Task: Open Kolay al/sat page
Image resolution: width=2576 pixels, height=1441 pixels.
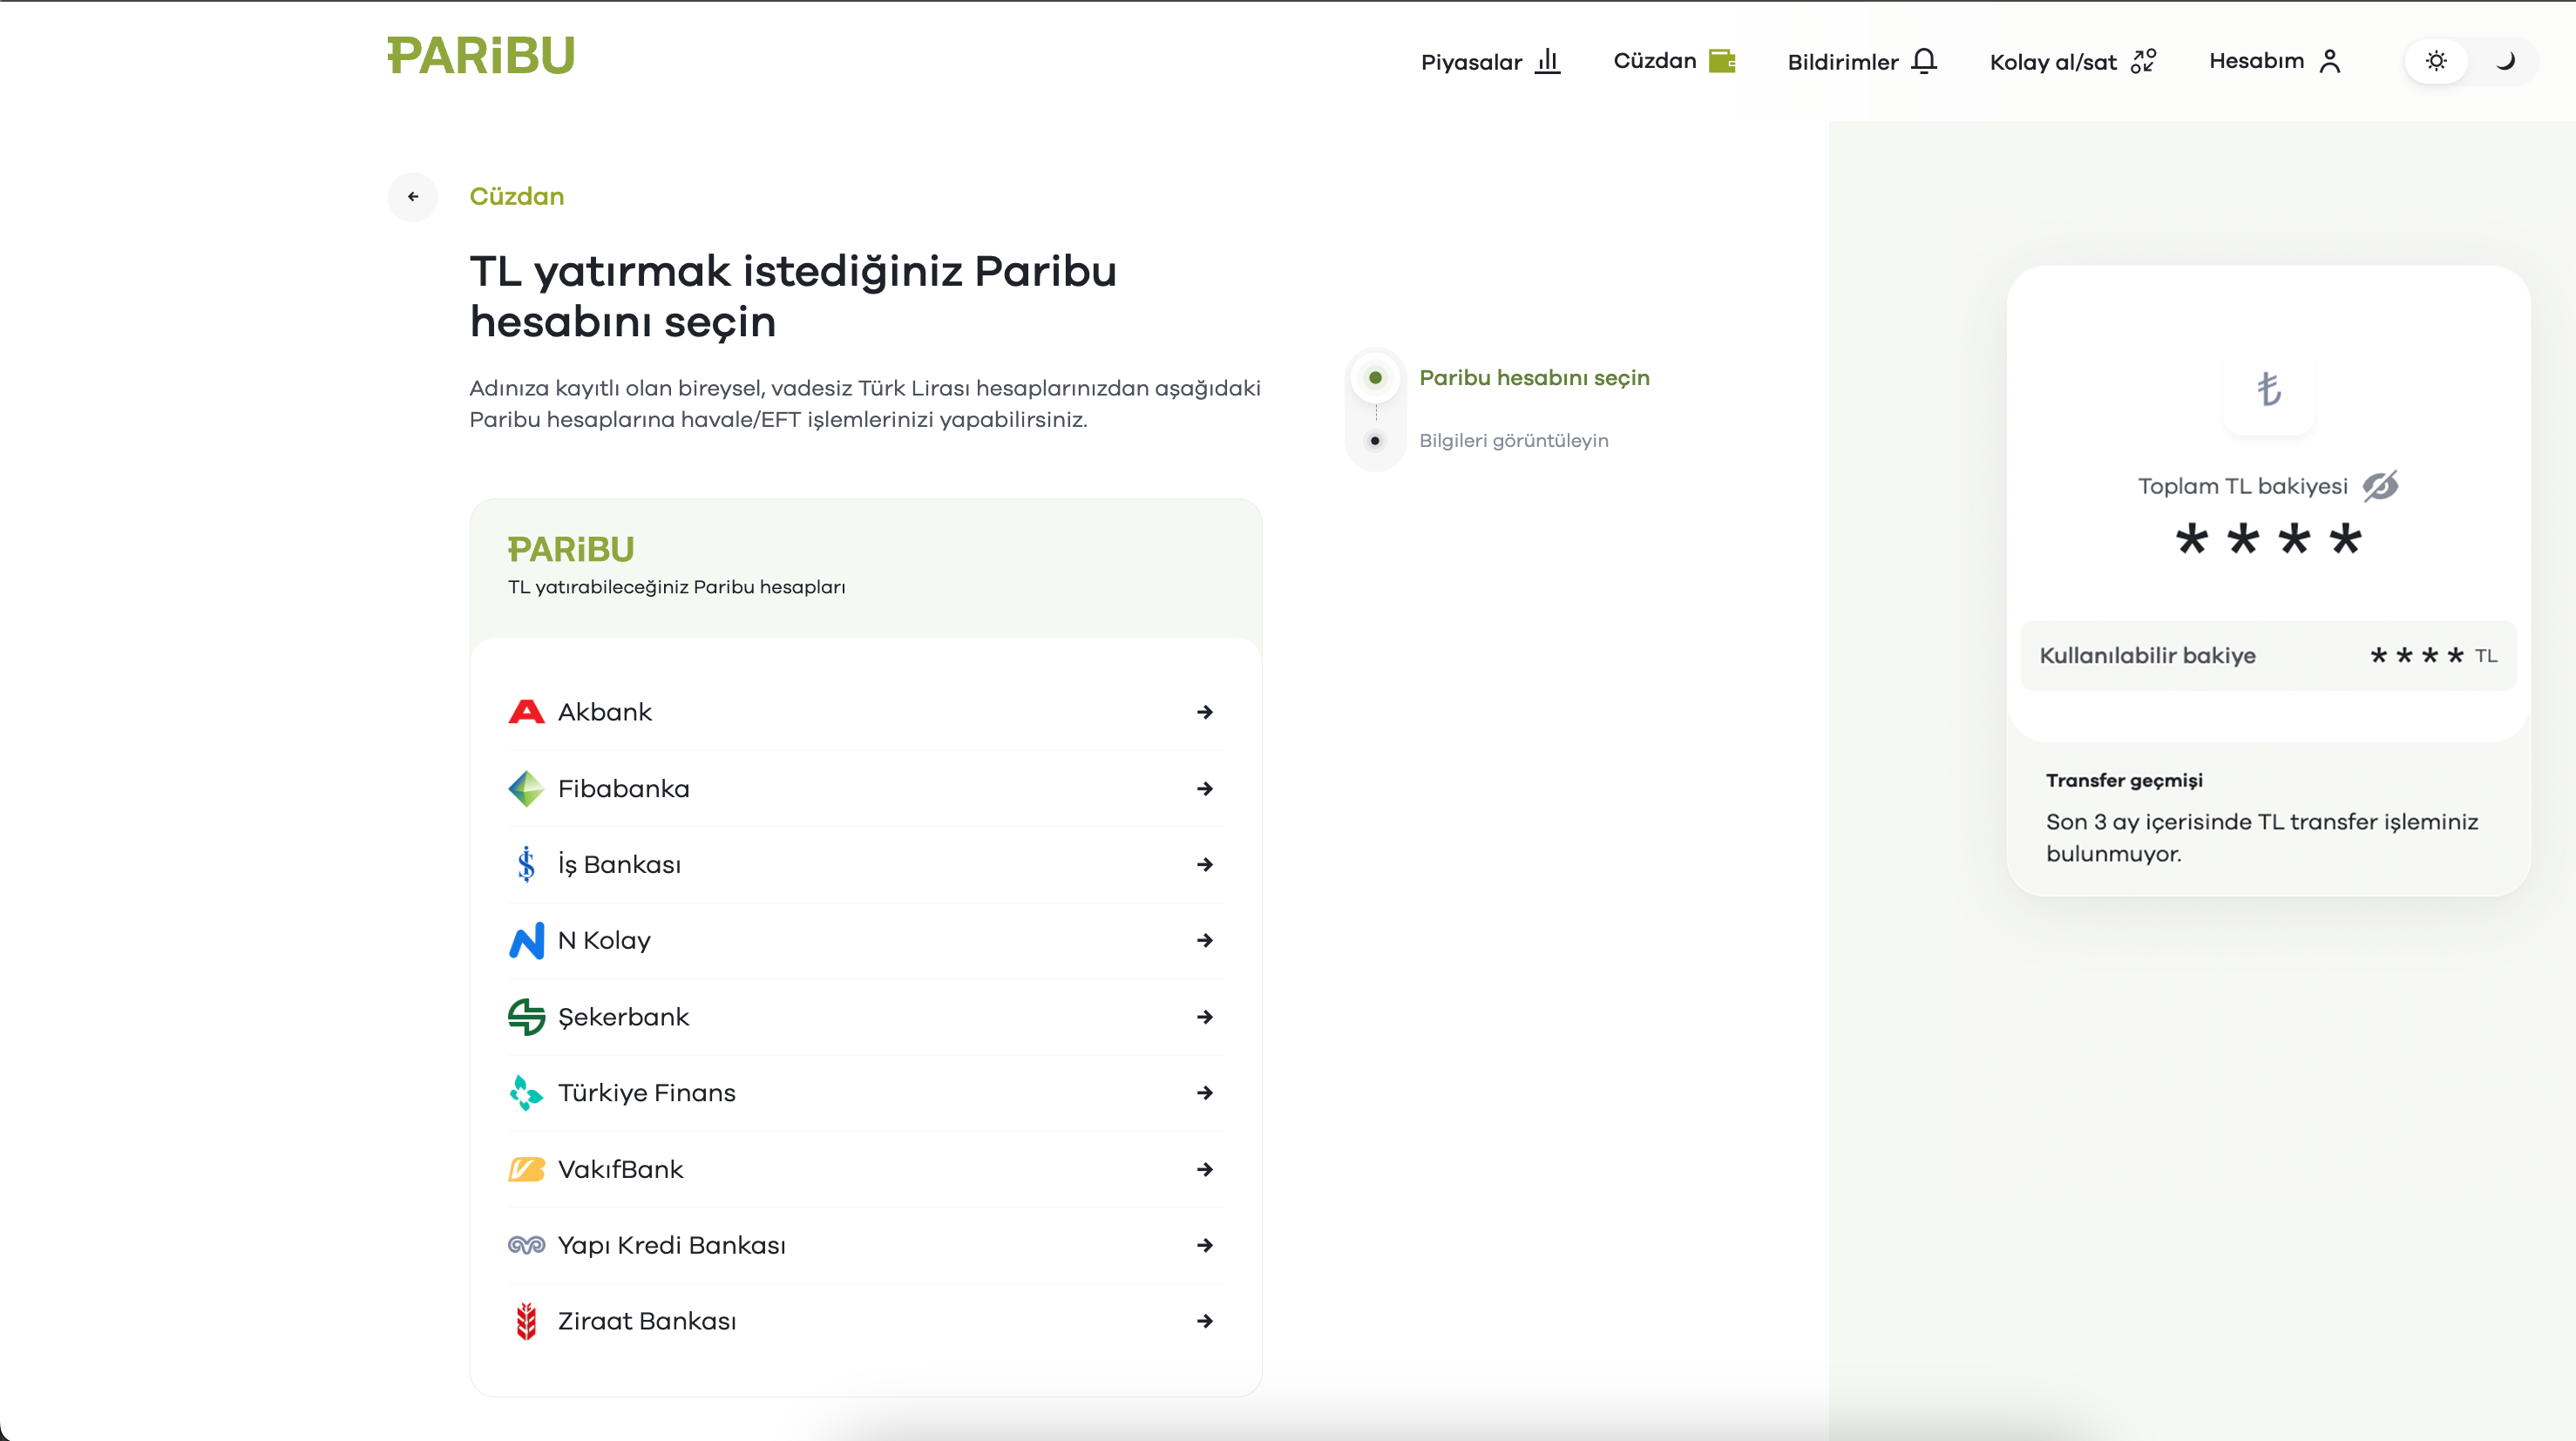Action: [x=2073, y=62]
